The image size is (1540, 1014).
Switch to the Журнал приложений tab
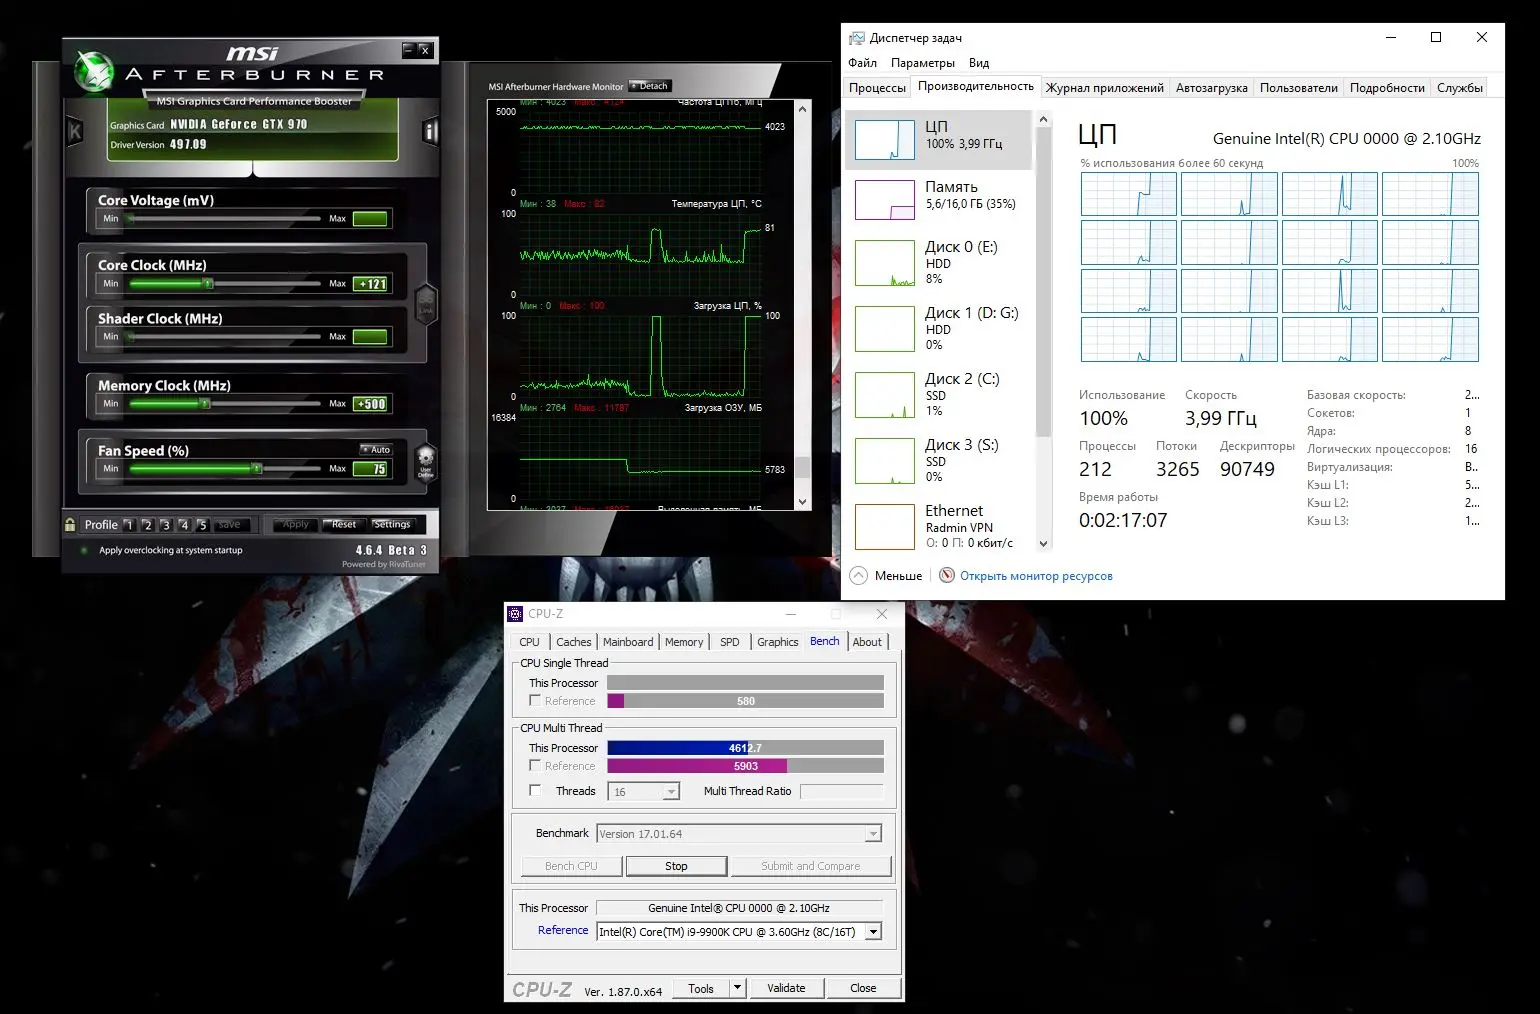[x=1105, y=88]
